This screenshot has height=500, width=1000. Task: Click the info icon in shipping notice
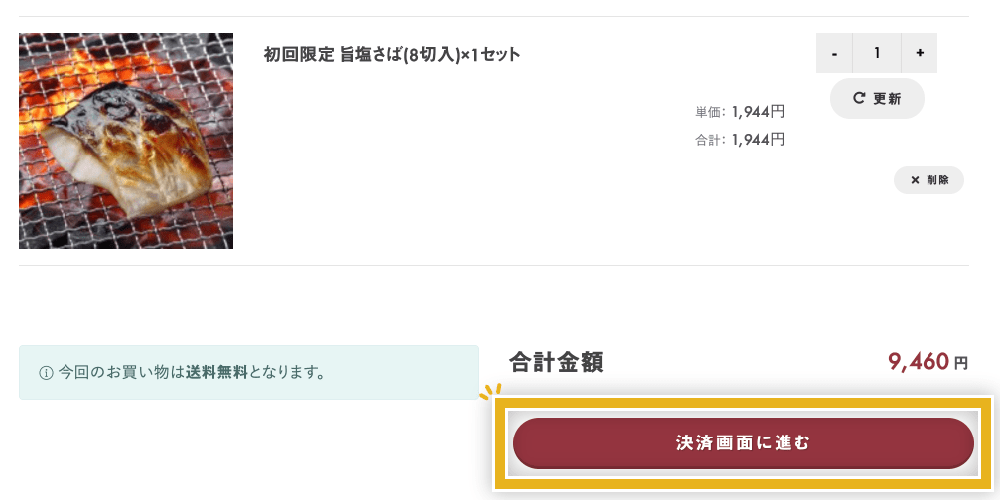pyautogui.click(x=46, y=373)
